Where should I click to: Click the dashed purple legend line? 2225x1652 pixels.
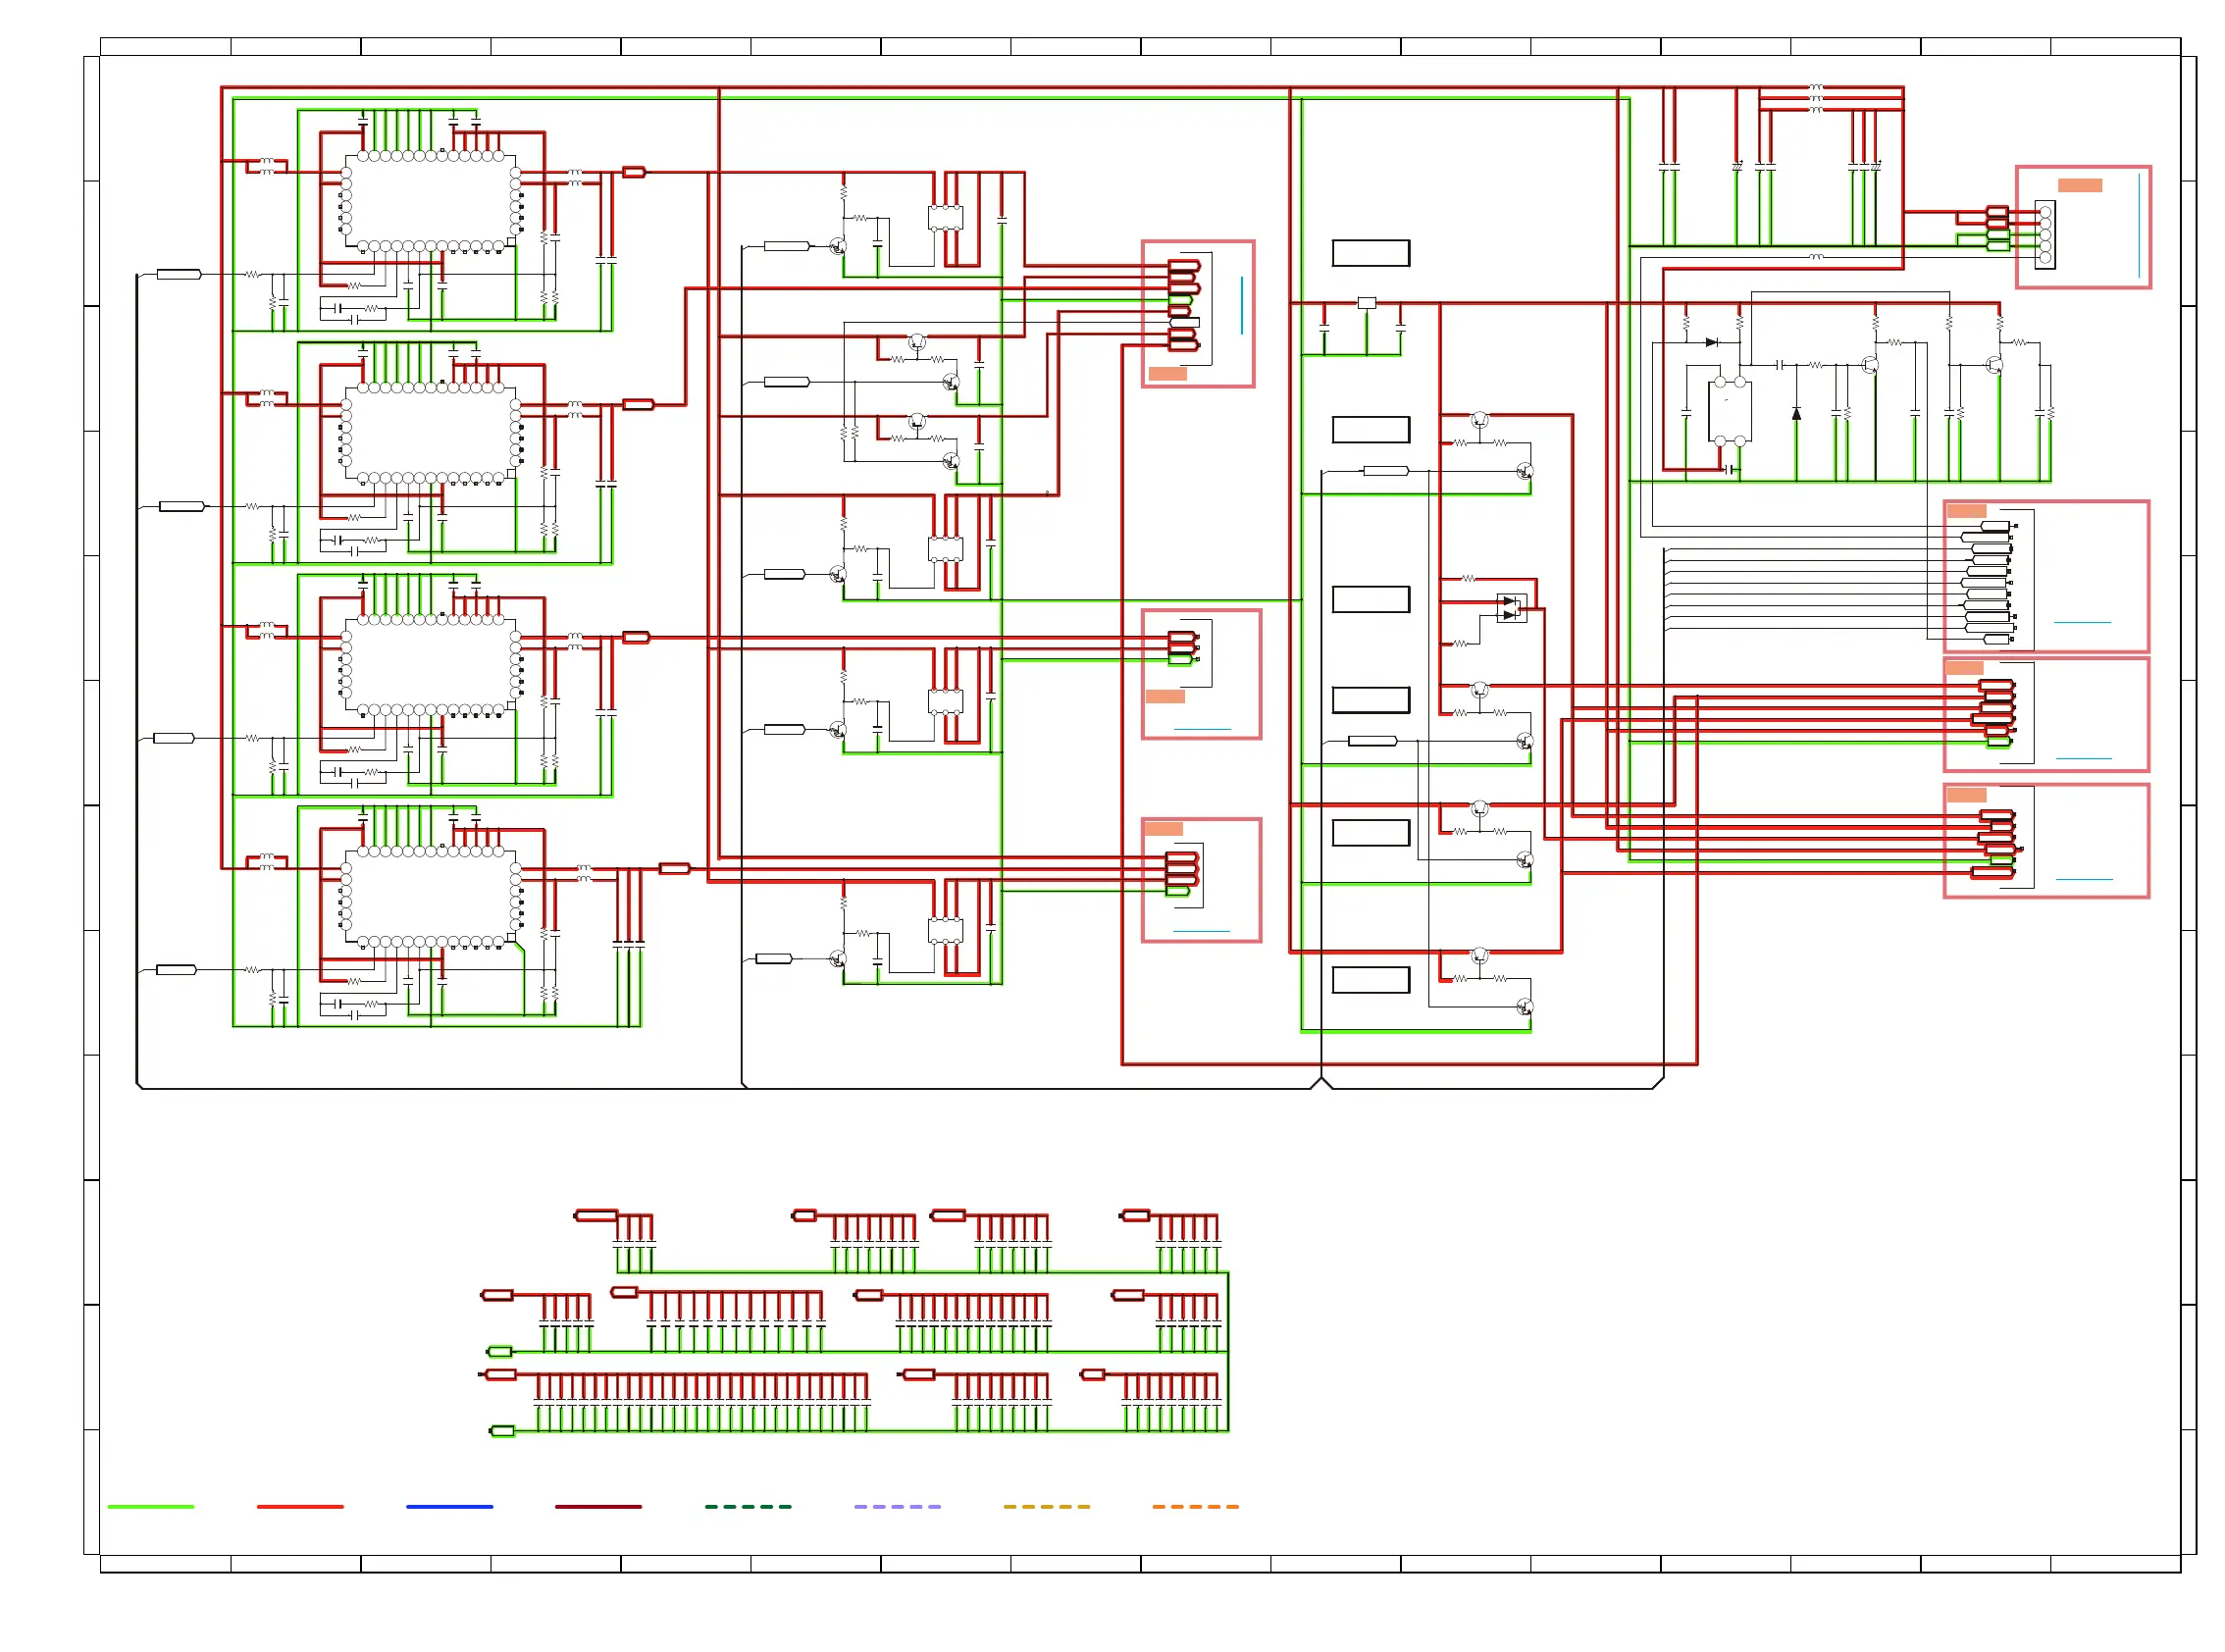coord(897,1507)
